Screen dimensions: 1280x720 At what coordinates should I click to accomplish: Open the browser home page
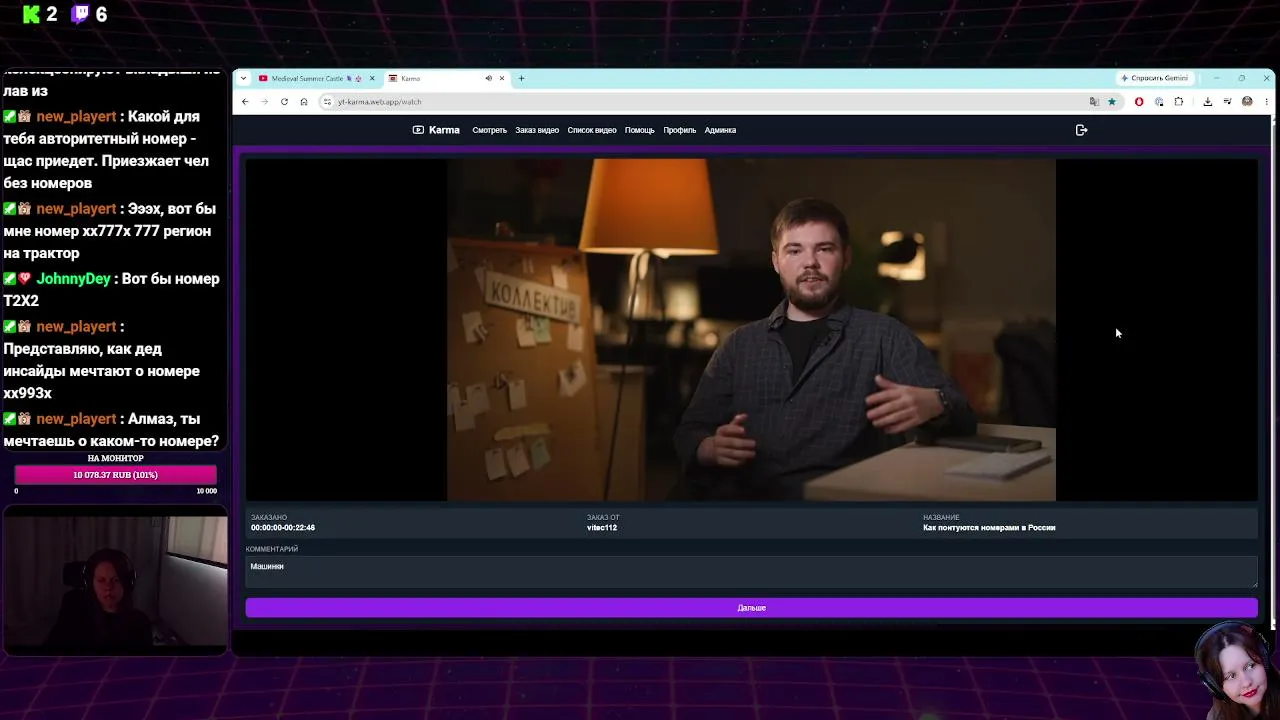pos(304,102)
